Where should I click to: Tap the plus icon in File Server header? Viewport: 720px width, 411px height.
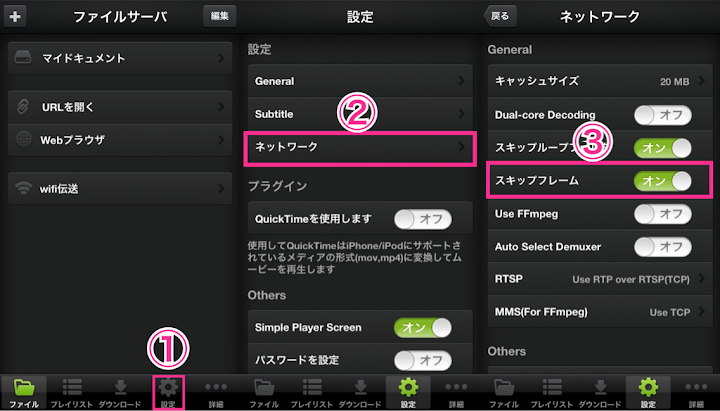tap(15, 17)
